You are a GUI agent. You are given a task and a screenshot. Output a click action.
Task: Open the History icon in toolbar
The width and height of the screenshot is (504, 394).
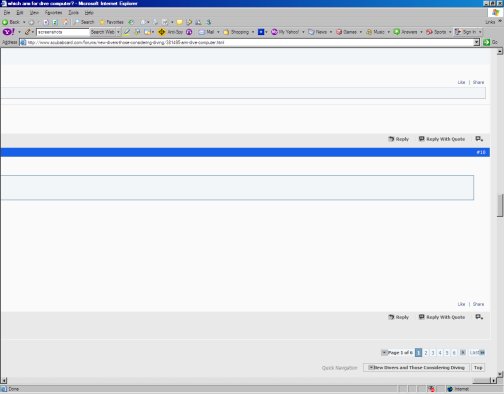pyautogui.click(x=131, y=22)
